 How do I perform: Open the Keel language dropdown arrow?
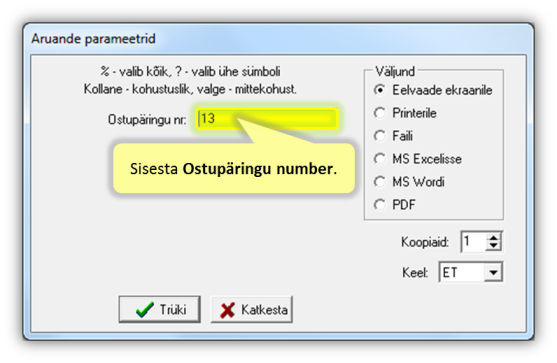[x=493, y=272]
